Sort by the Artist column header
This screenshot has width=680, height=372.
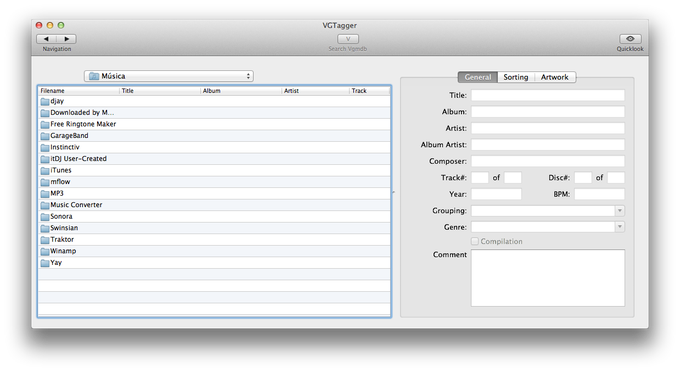click(316, 91)
